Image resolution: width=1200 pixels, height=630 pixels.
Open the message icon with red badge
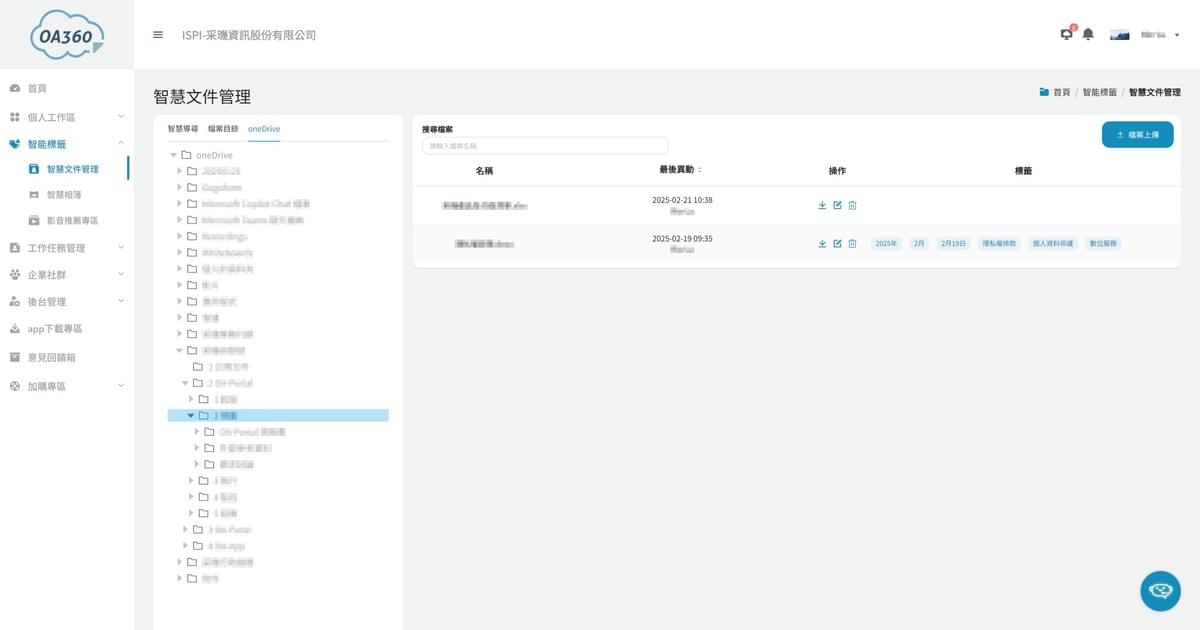(1067, 35)
